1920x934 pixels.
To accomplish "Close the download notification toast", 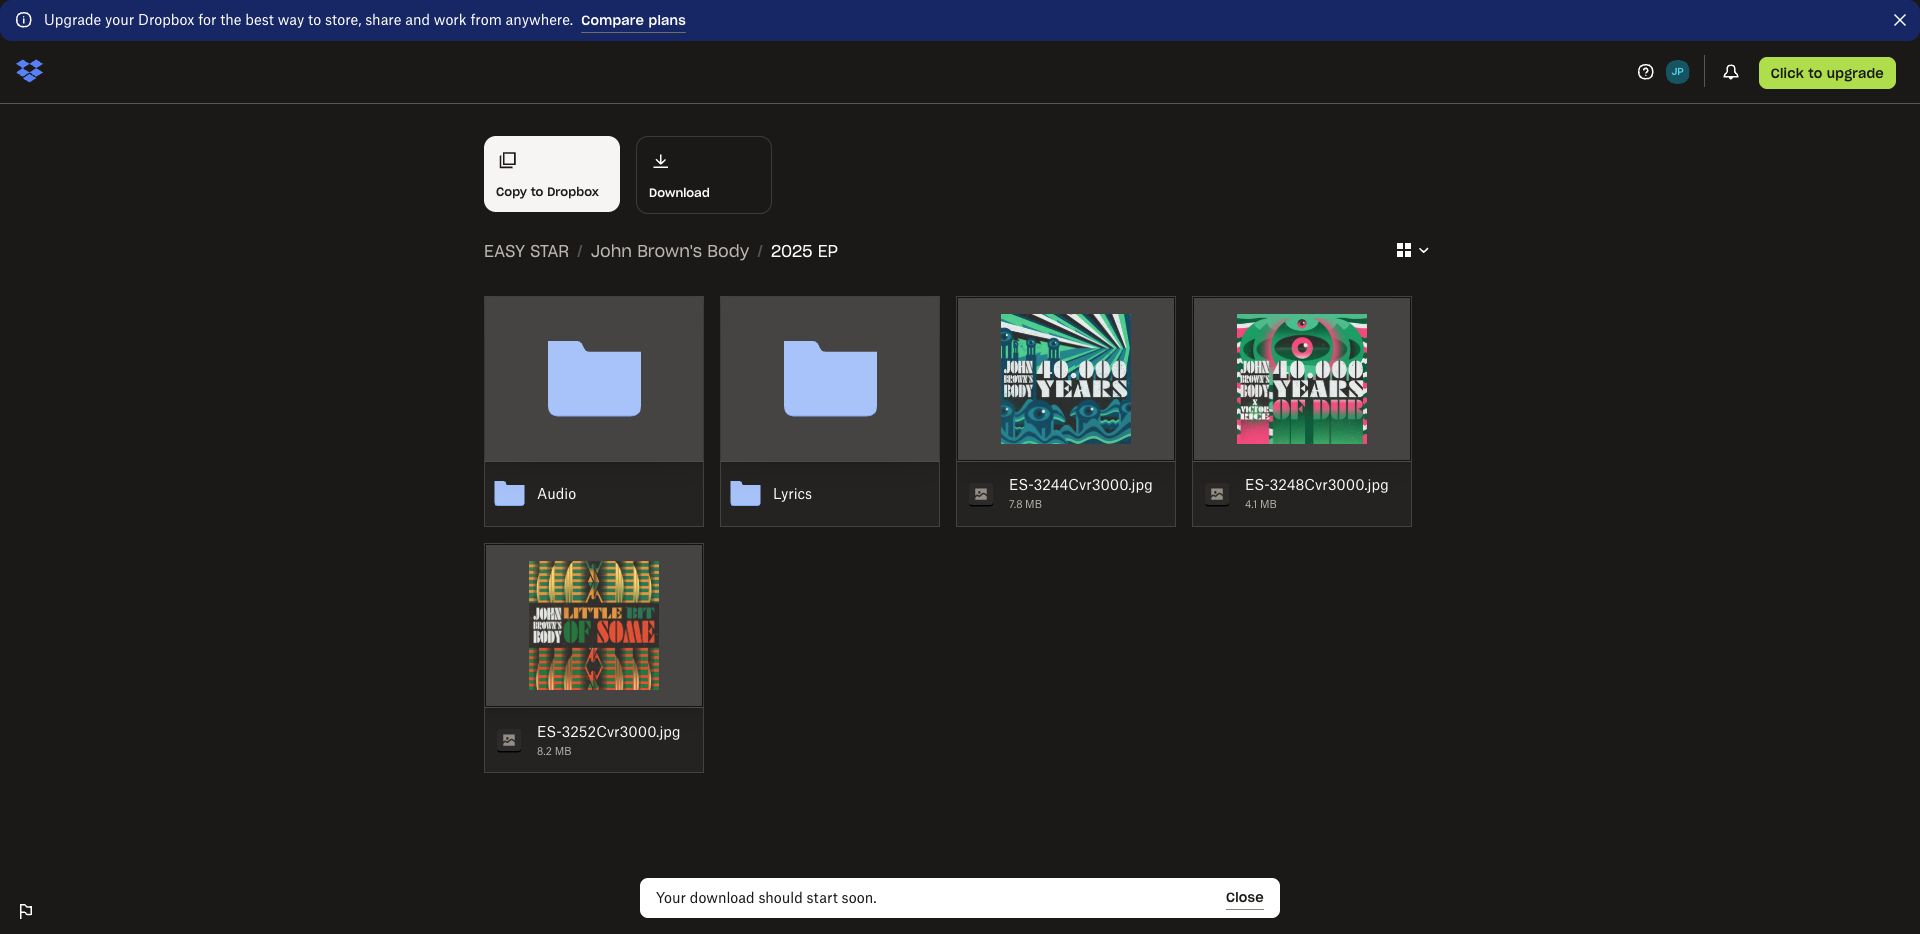I will coord(1244,898).
